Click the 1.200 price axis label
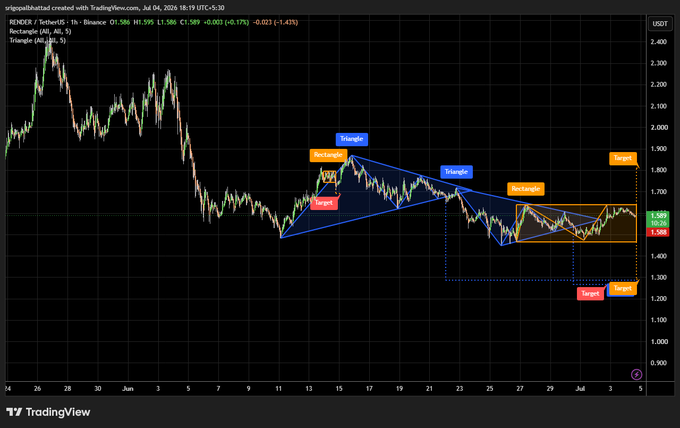This screenshot has height=428, width=680. [659, 298]
